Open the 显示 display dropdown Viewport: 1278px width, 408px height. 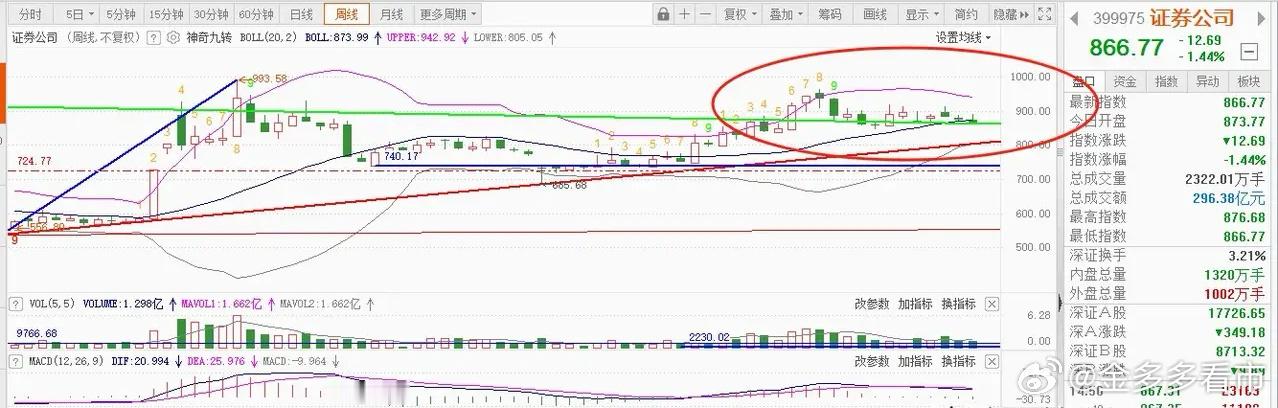pos(922,14)
